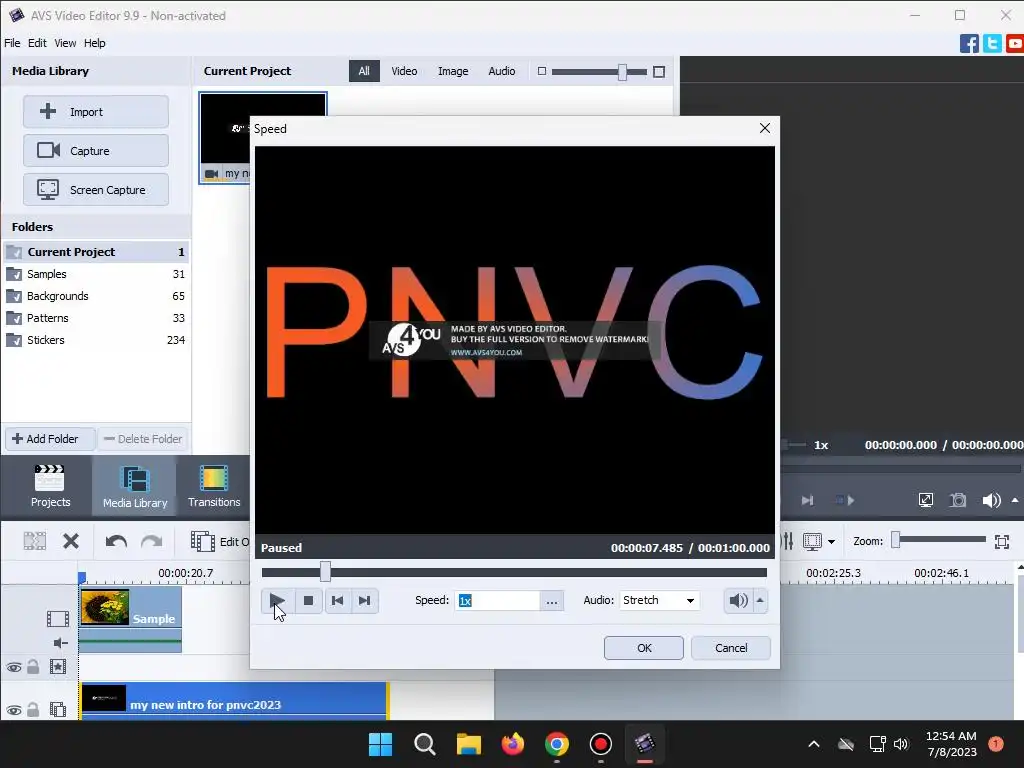1024x768 pixels.
Task: Open the Edit menu
Action: tap(37, 43)
